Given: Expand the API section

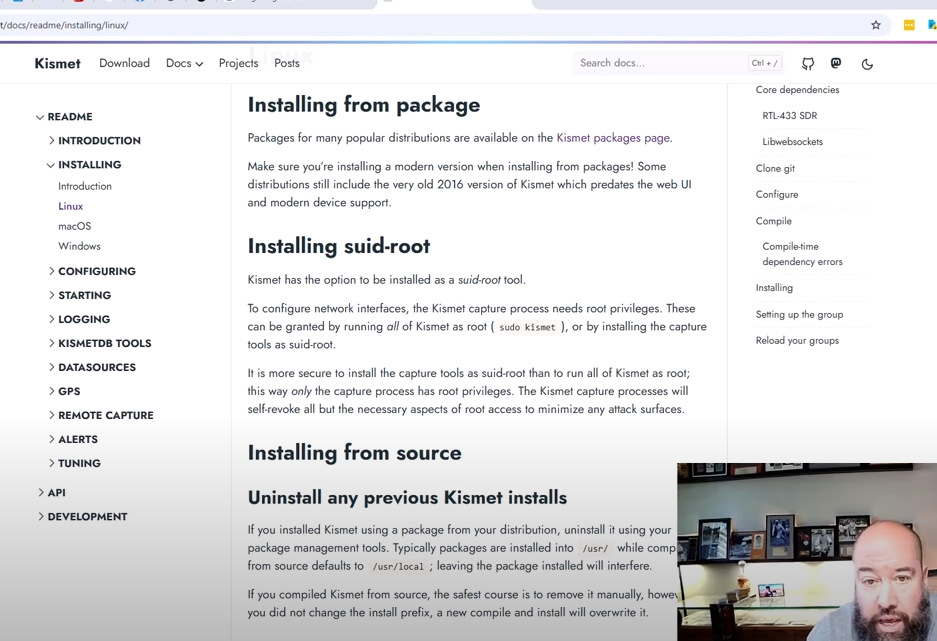Looking at the screenshot, I should tap(51, 492).
